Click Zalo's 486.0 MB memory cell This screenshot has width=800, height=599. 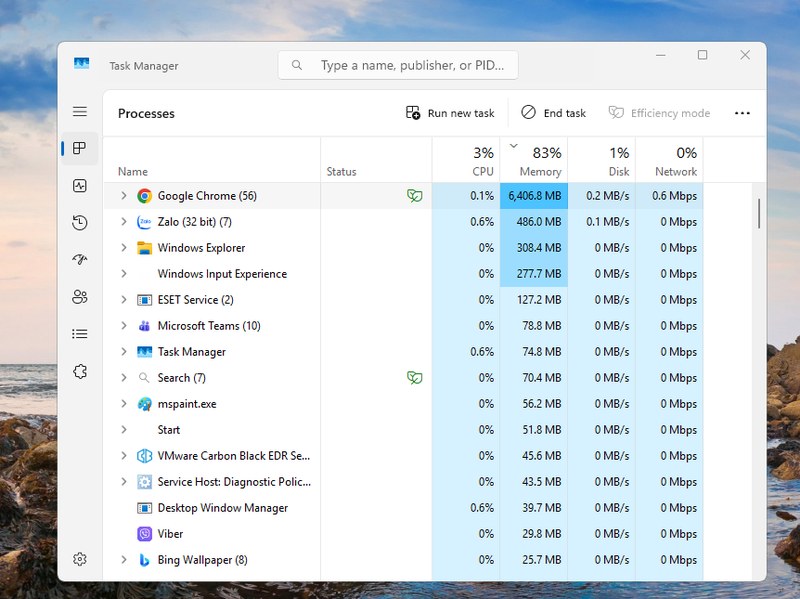(534, 222)
